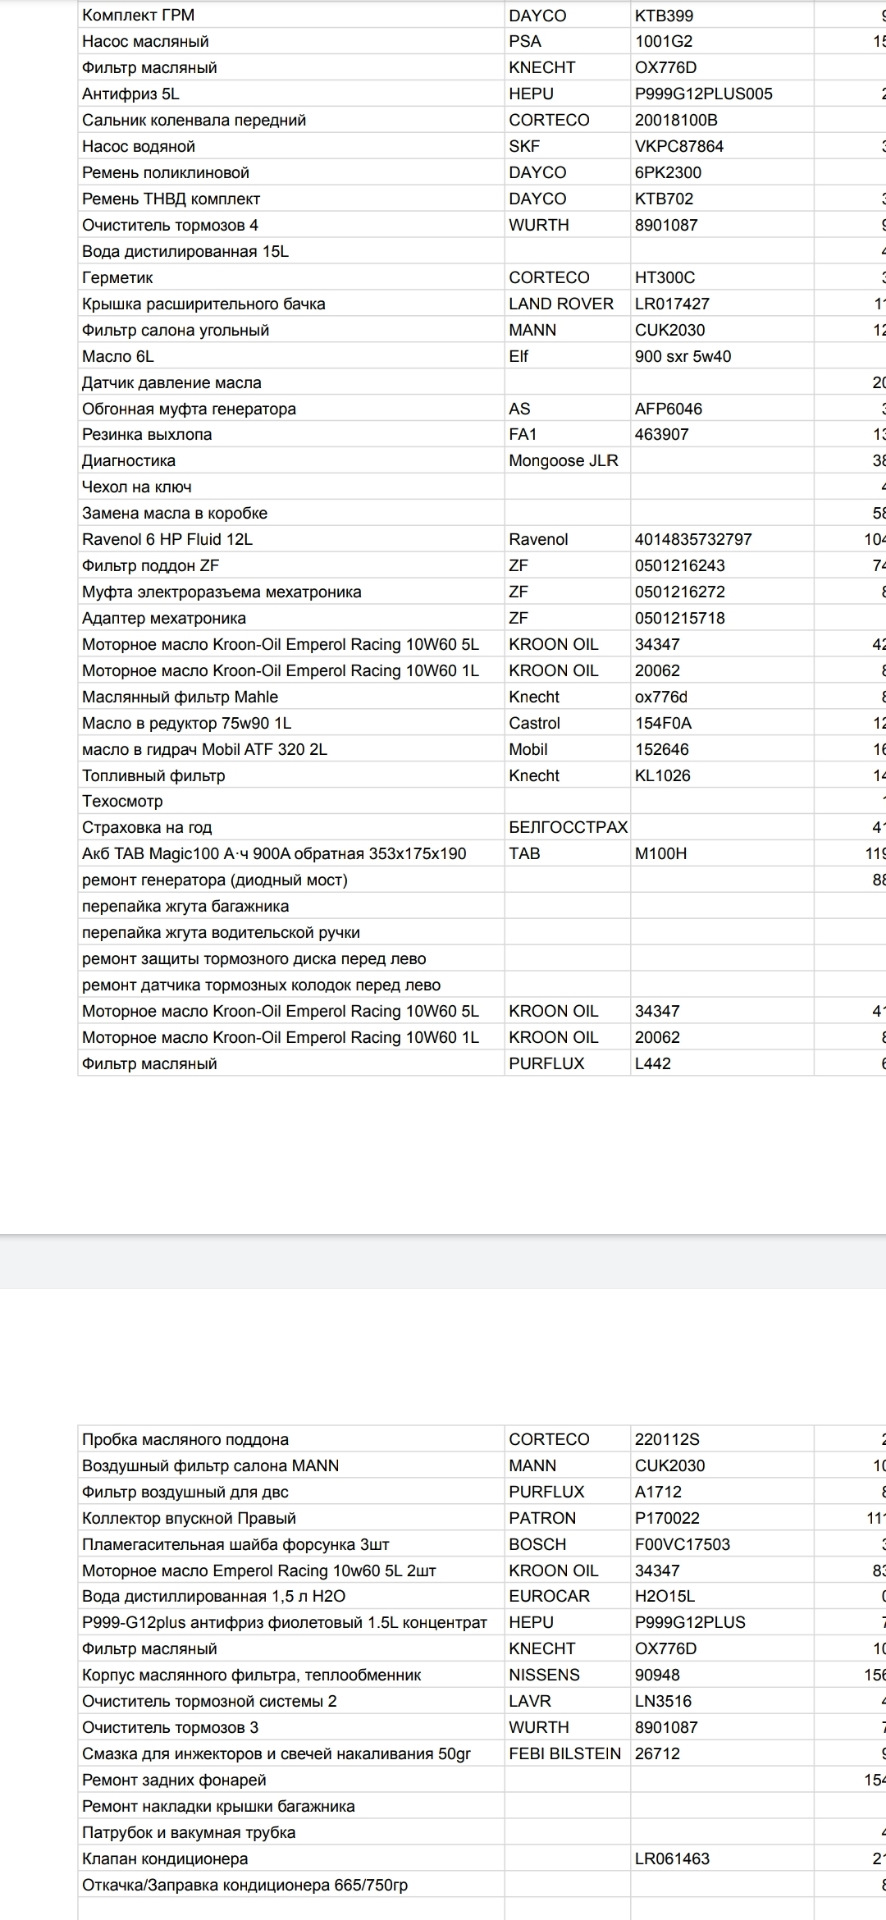The width and height of the screenshot is (886, 1920).
Task: Click 'перепайка жгута багажника' cell
Action: pos(291,906)
